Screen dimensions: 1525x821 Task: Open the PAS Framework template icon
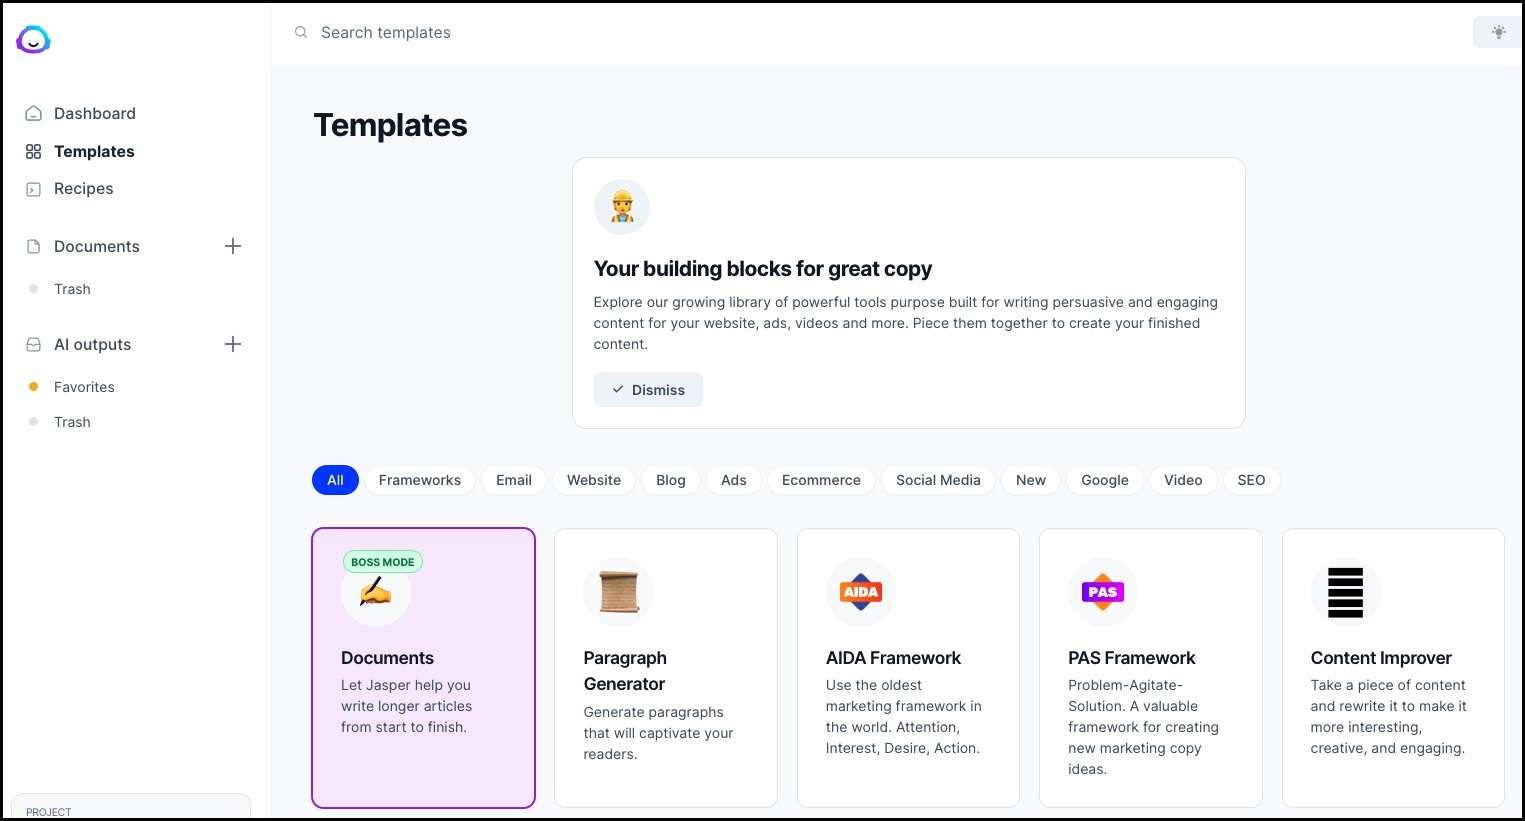click(1102, 592)
